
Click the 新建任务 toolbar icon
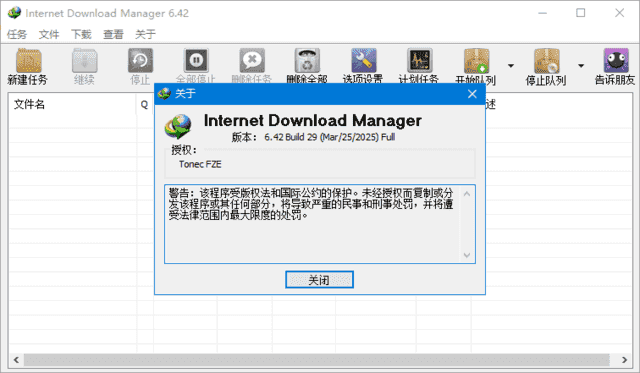pos(28,61)
